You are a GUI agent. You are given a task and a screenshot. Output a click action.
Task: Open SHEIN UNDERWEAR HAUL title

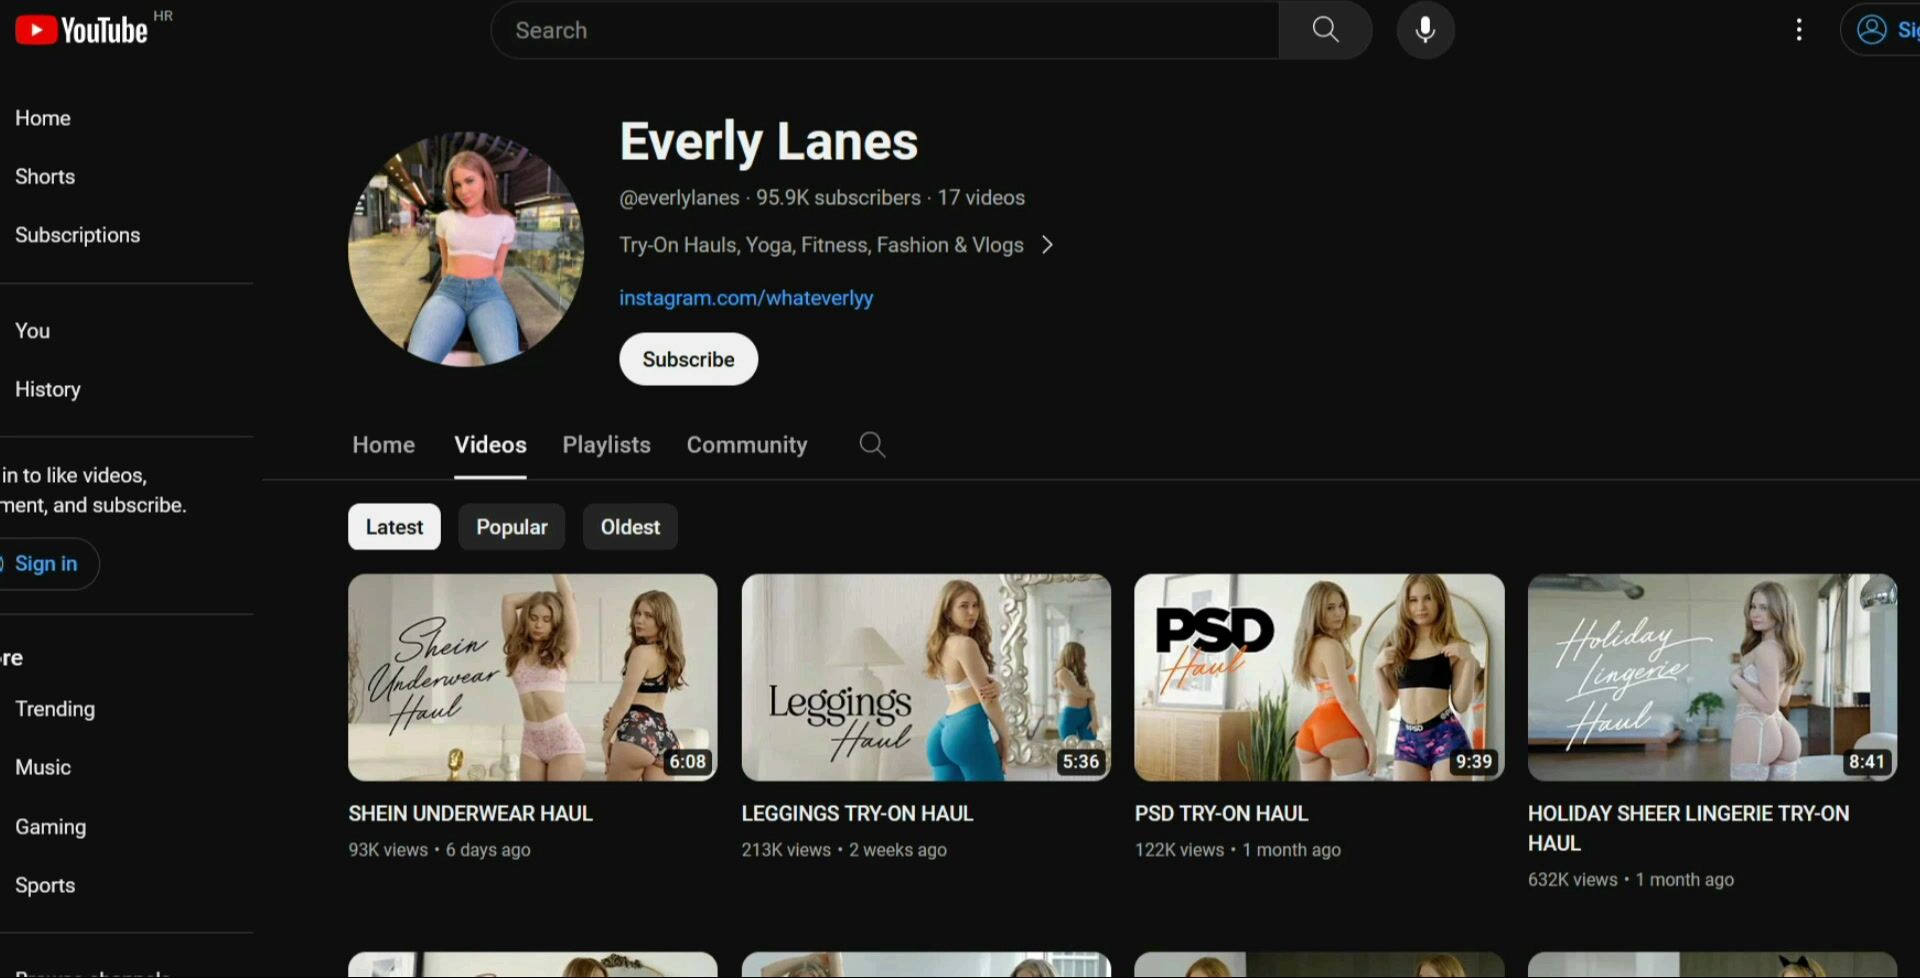[470, 814]
